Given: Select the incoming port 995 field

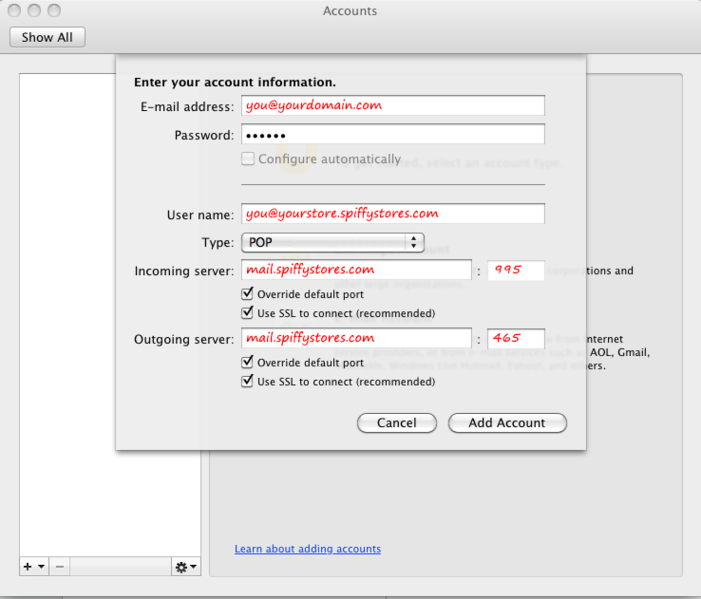Looking at the screenshot, I should click(516, 270).
